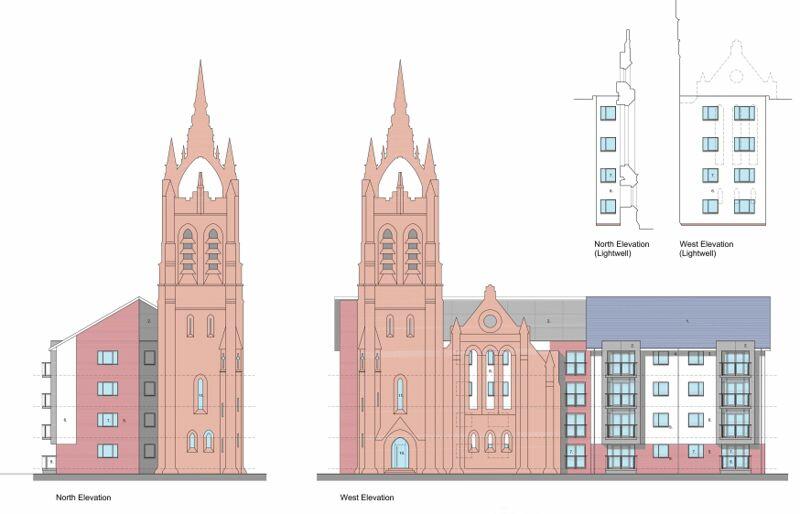This screenshot has height=514, width=800.
Task: Click the spire tip of the West Elevation tower
Action: tap(400, 64)
